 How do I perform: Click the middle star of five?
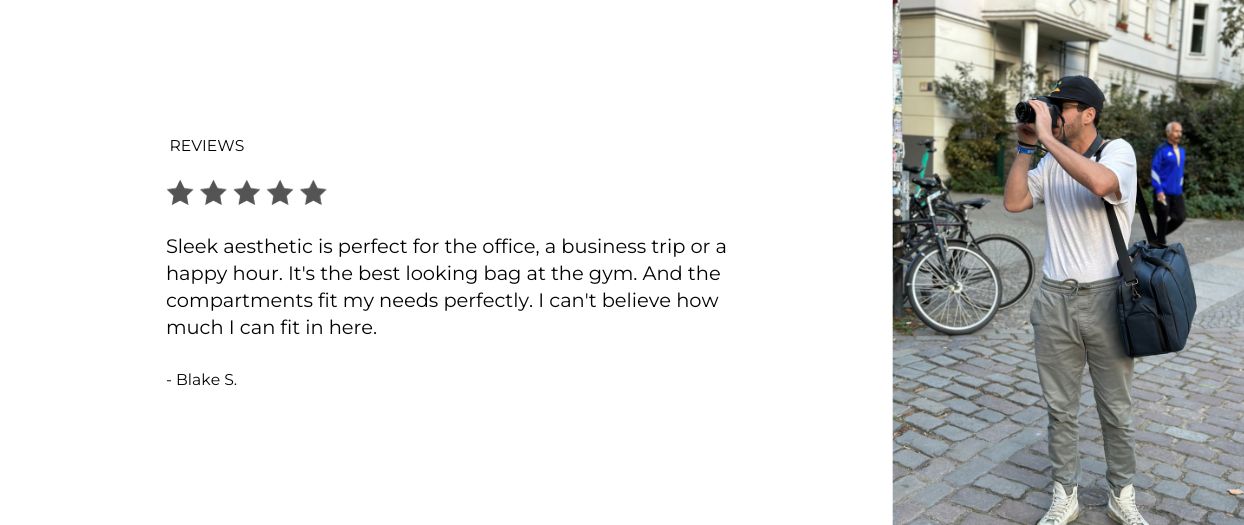247,193
